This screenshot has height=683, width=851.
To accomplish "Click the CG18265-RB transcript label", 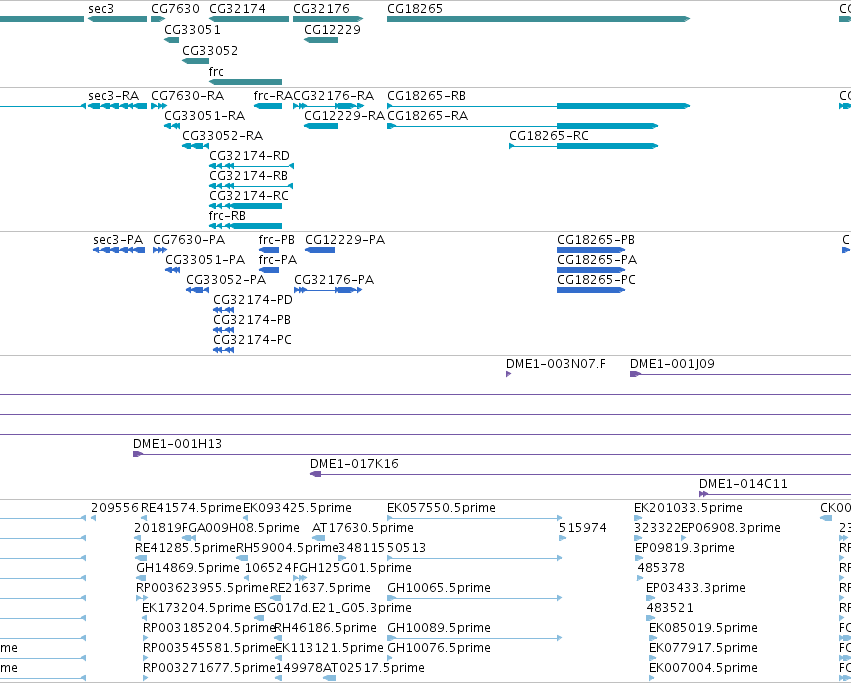I will point(426,96).
